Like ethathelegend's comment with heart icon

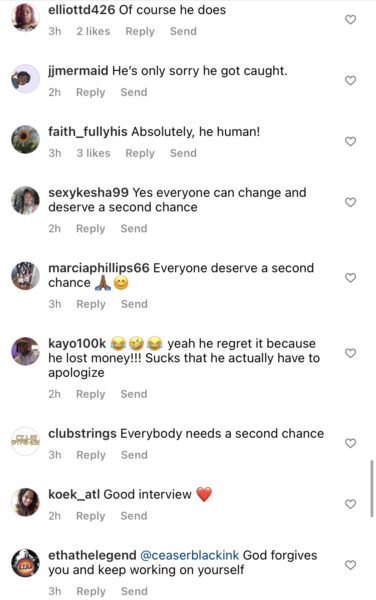click(x=350, y=565)
